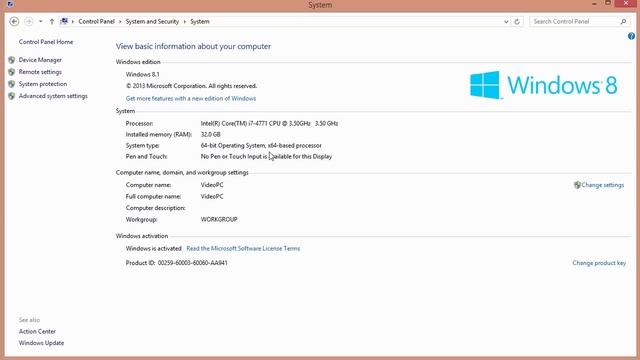This screenshot has width=640, height=360.
Task: Expand chevron before Control Panel breadcrumb
Action: (x=73, y=21)
